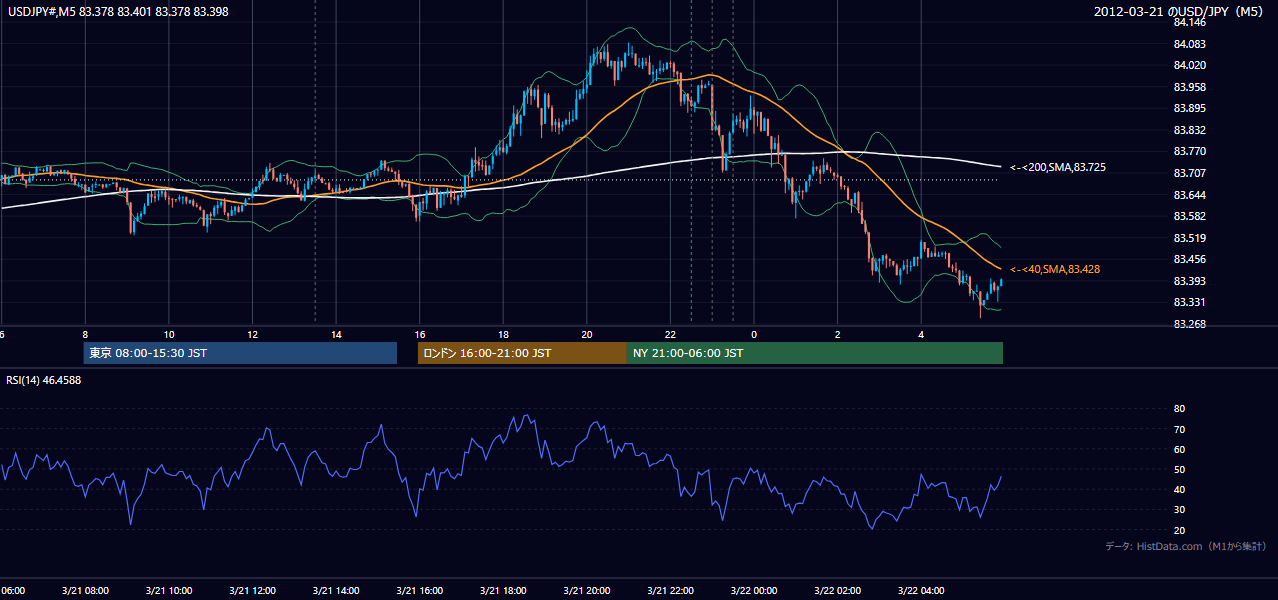
Task: Click the 83.770 price axis label
Action: coord(1192,151)
